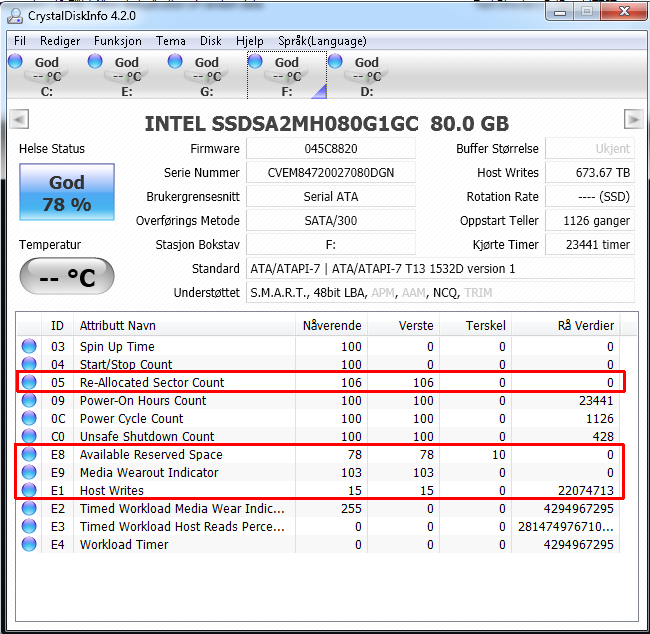Click raw value 22074713
650x634 pixels.
point(586,491)
